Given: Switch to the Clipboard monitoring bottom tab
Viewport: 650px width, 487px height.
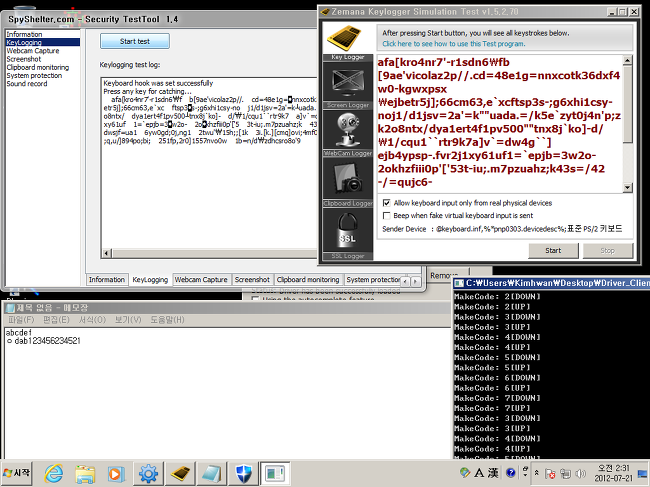Looking at the screenshot, I should (x=308, y=280).
